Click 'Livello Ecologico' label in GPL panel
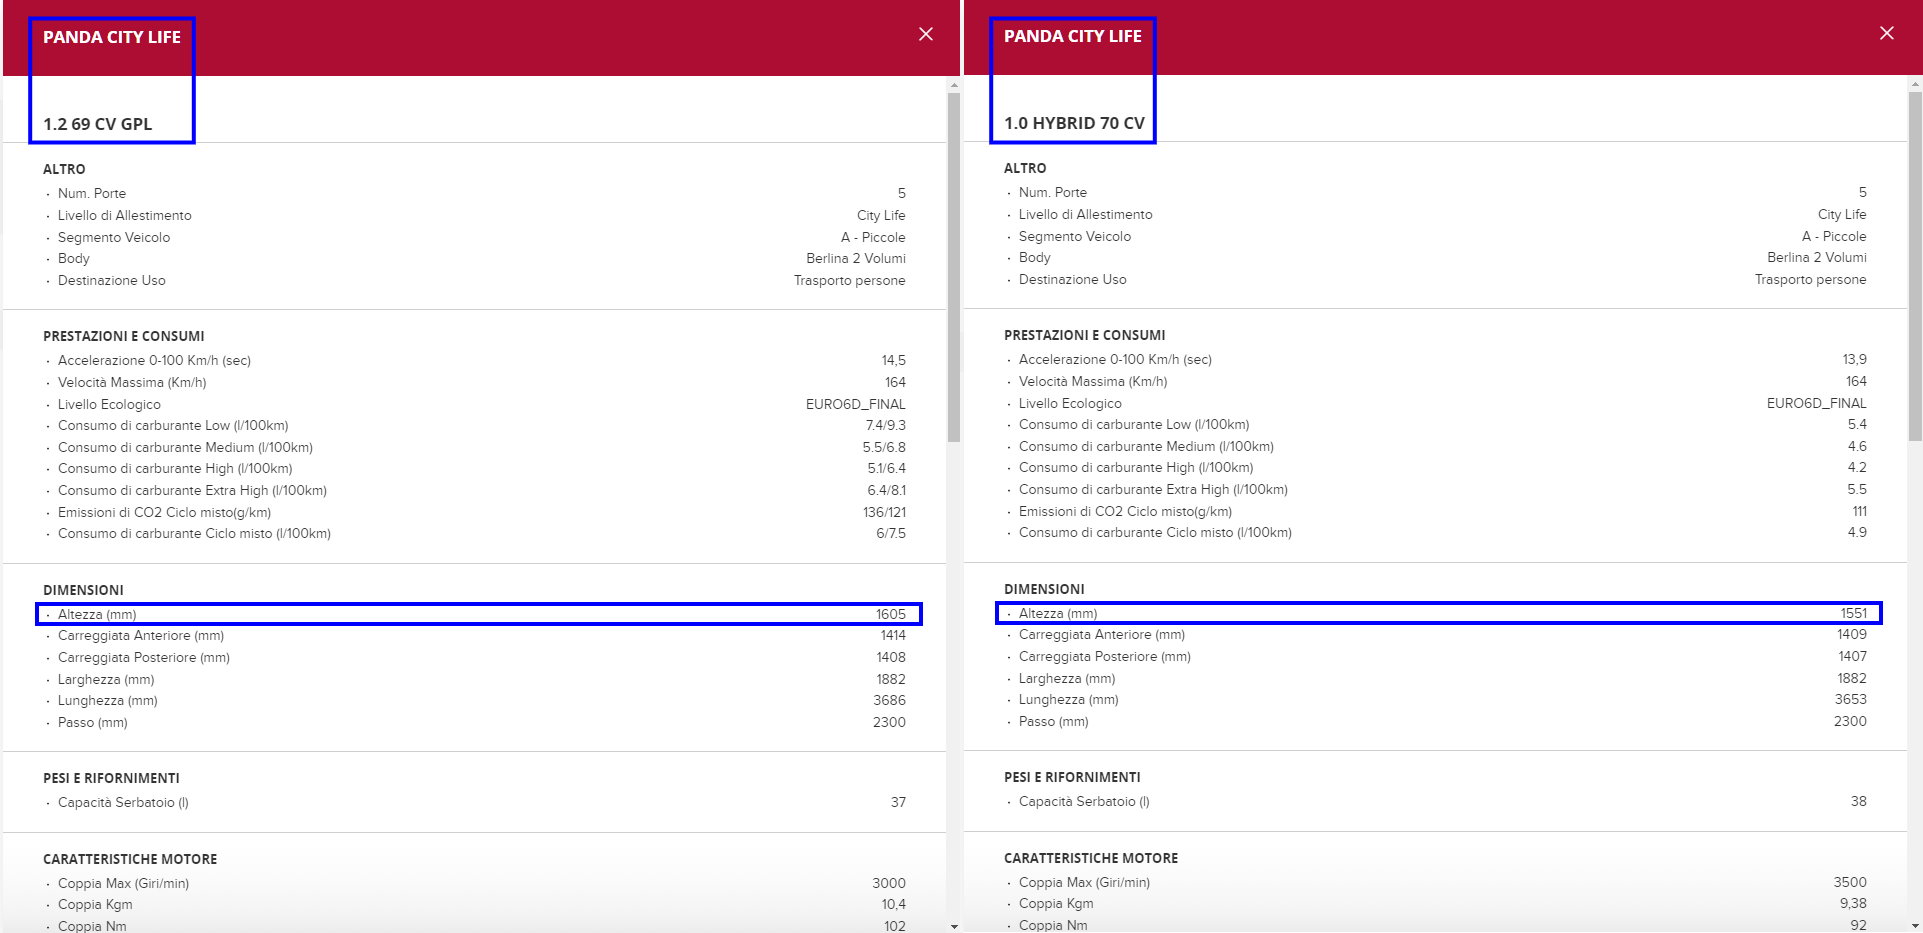The width and height of the screenshot is (1923, 933). pyautogui.click(x=109, y=404)
